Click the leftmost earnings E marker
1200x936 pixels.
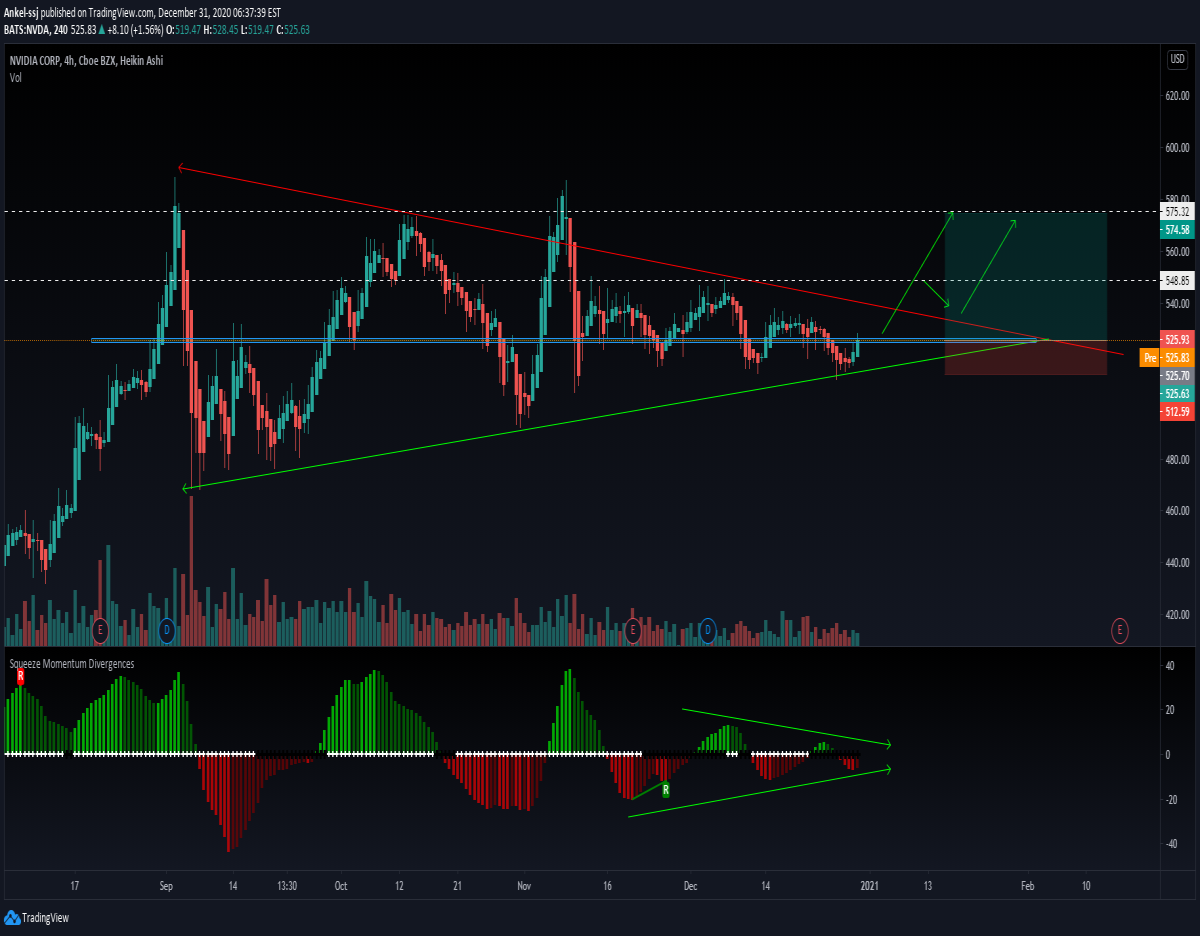coord(99,630)
